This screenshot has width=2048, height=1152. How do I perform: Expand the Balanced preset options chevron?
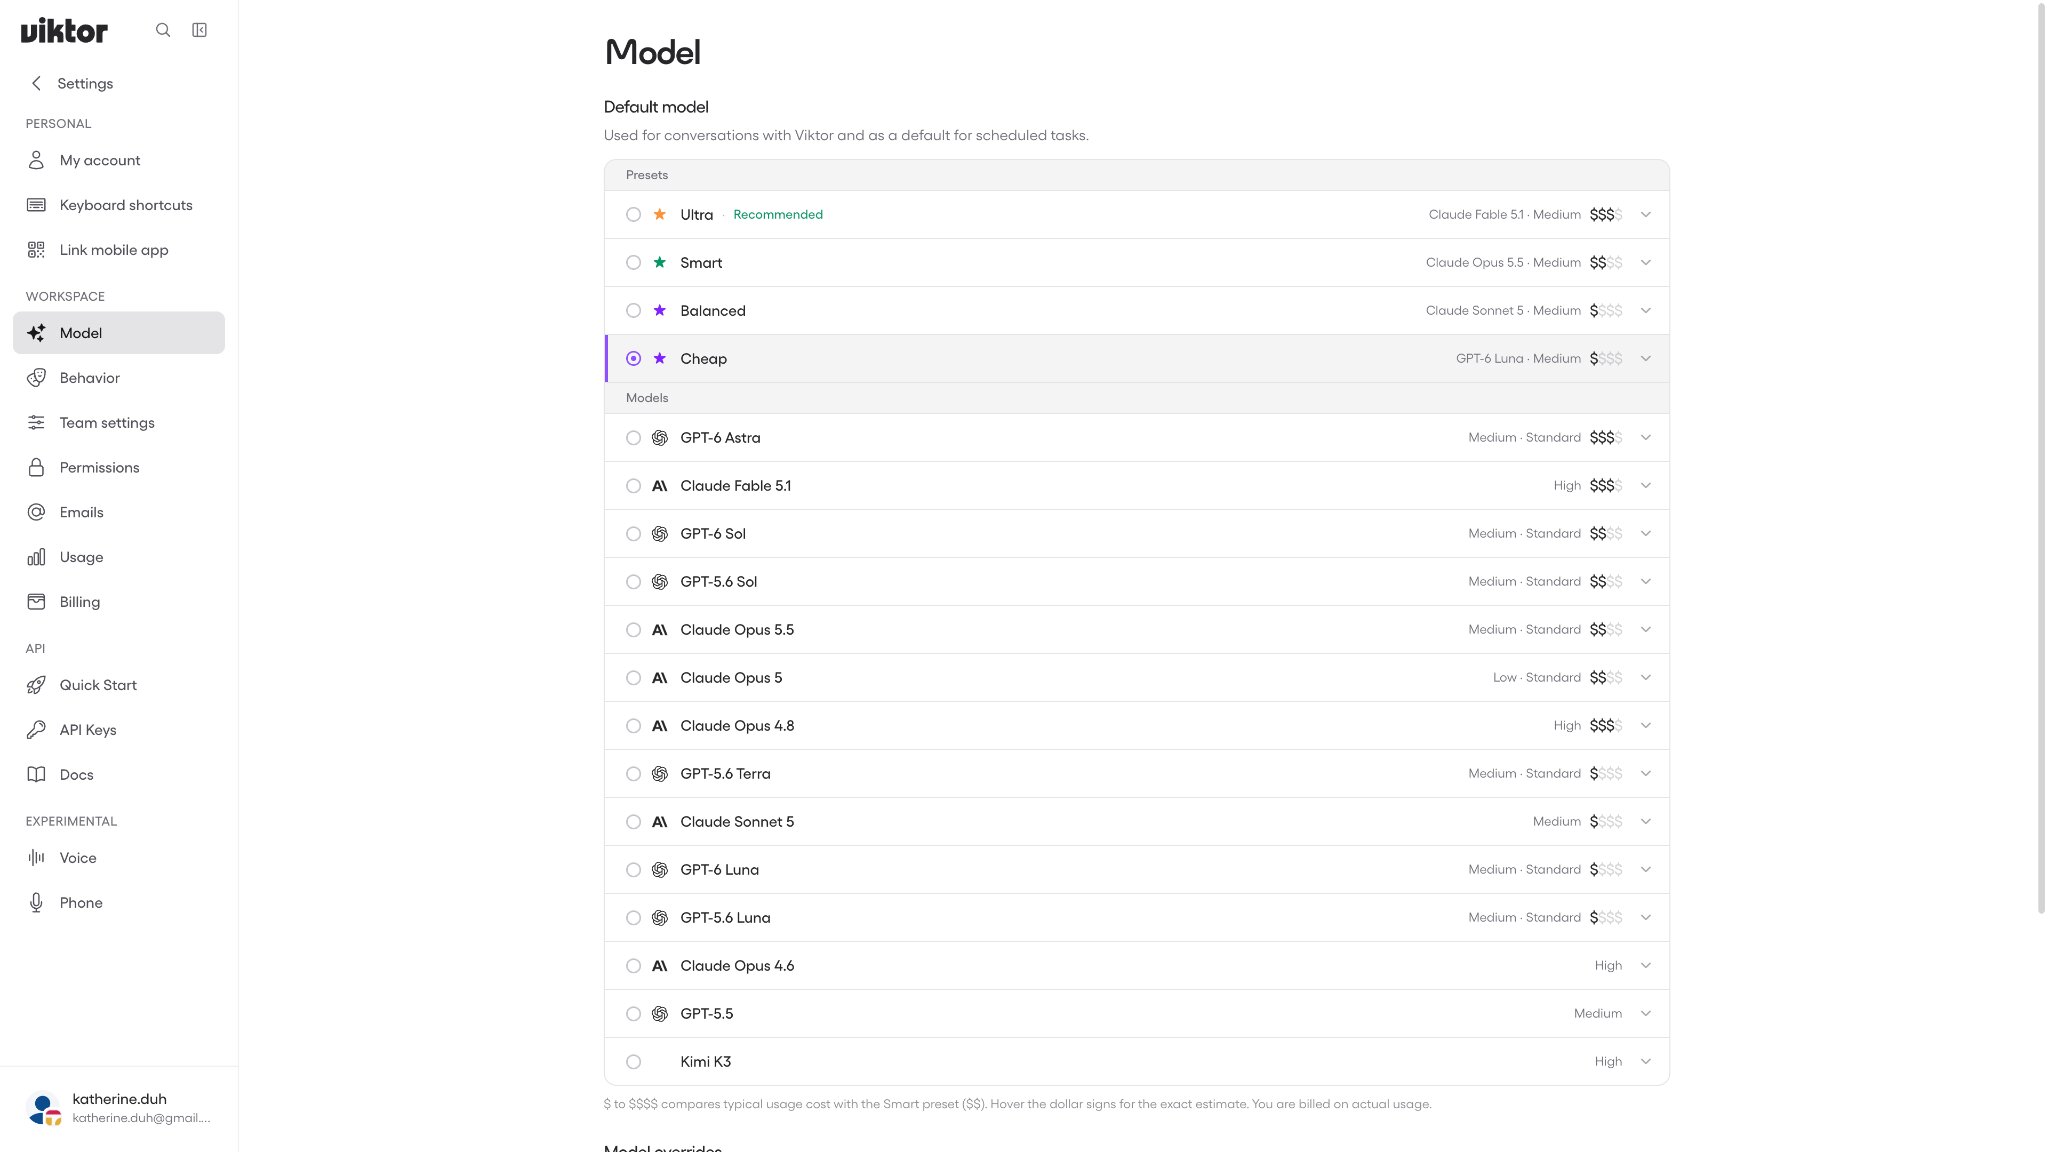pyautogui.click(x=1646, y=310)
